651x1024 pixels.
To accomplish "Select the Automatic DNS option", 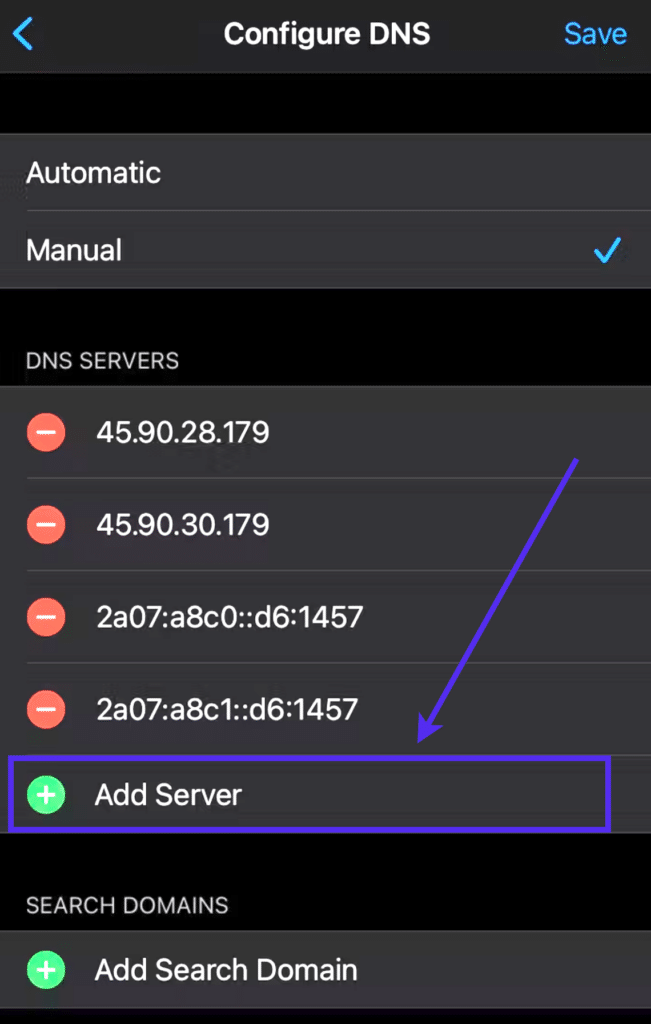I will 325,172.
